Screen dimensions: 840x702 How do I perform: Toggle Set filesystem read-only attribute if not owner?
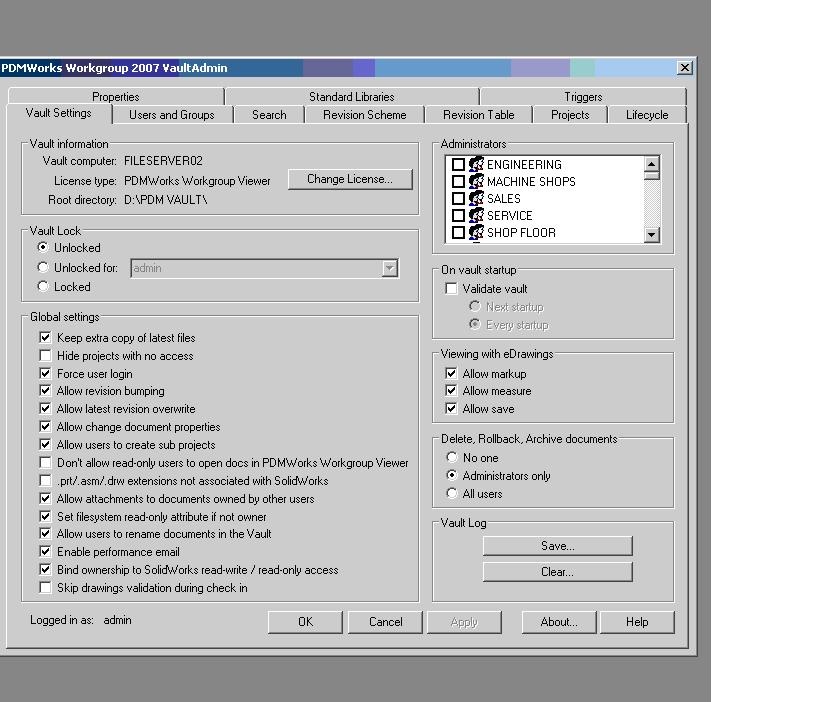[x=45, y=517]
